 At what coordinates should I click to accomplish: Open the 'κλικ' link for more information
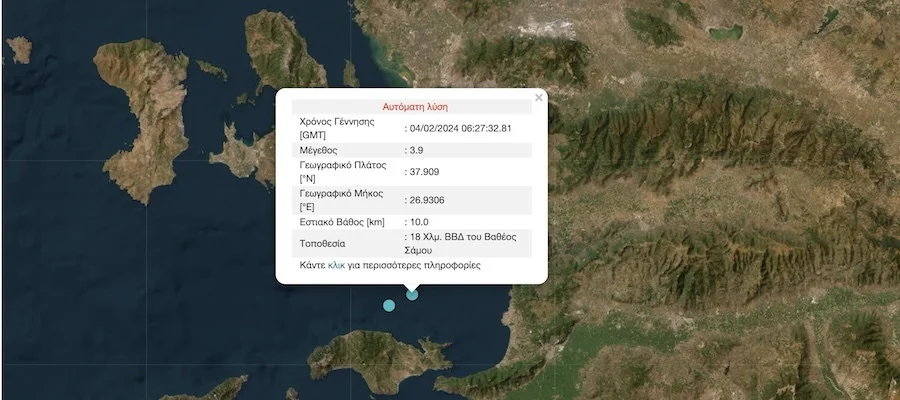click(x=336, y=266)
